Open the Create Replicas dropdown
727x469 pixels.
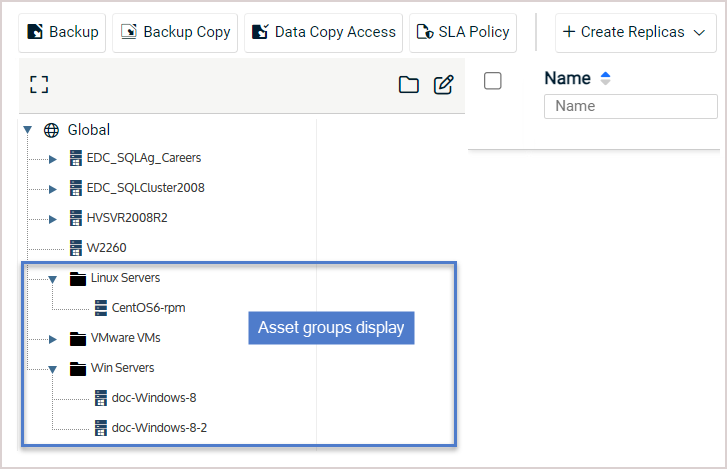635,32
